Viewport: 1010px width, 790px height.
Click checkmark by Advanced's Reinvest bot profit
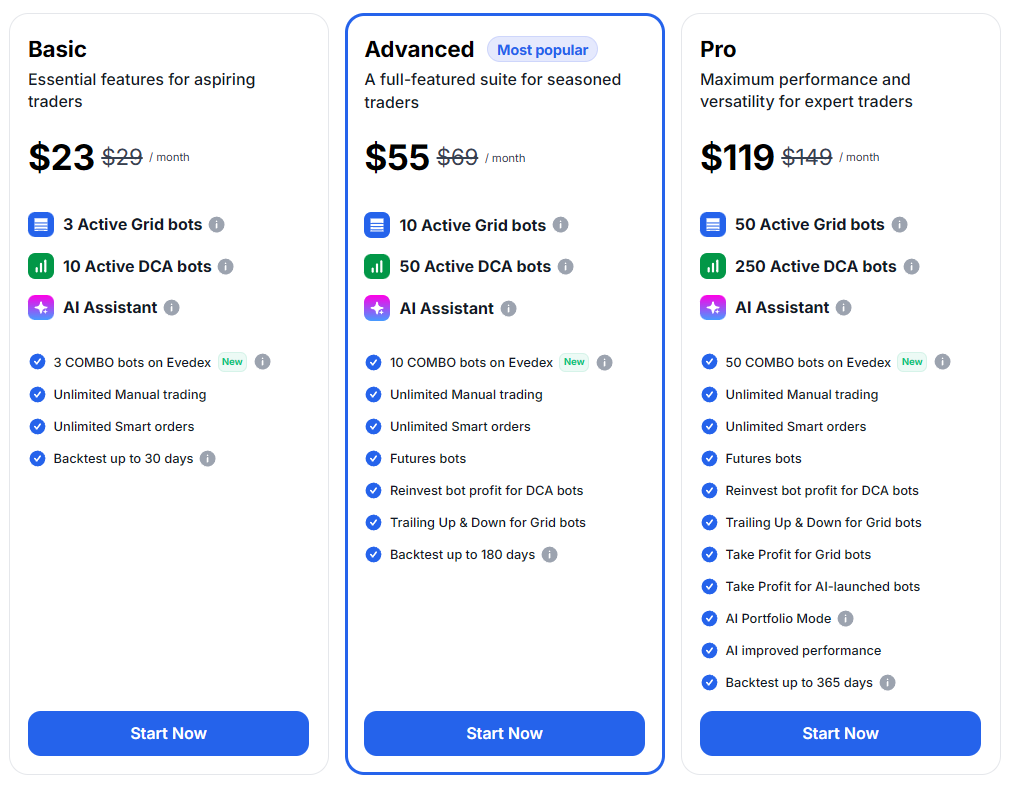click(374, 491)
